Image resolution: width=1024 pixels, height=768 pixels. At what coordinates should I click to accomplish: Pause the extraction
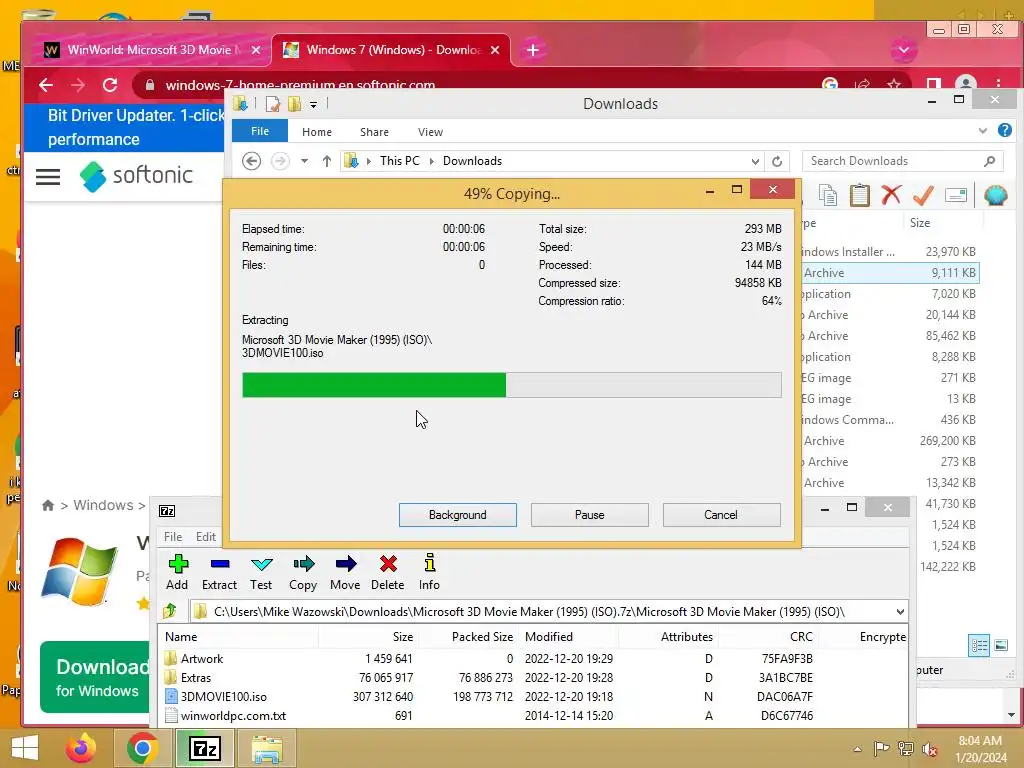[590, 515]
